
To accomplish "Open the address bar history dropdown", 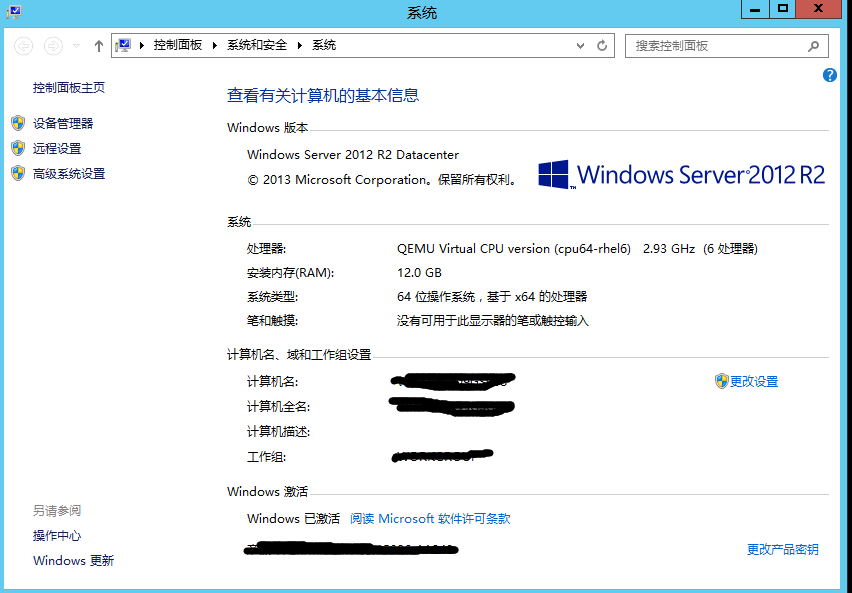I will point(580,46).
